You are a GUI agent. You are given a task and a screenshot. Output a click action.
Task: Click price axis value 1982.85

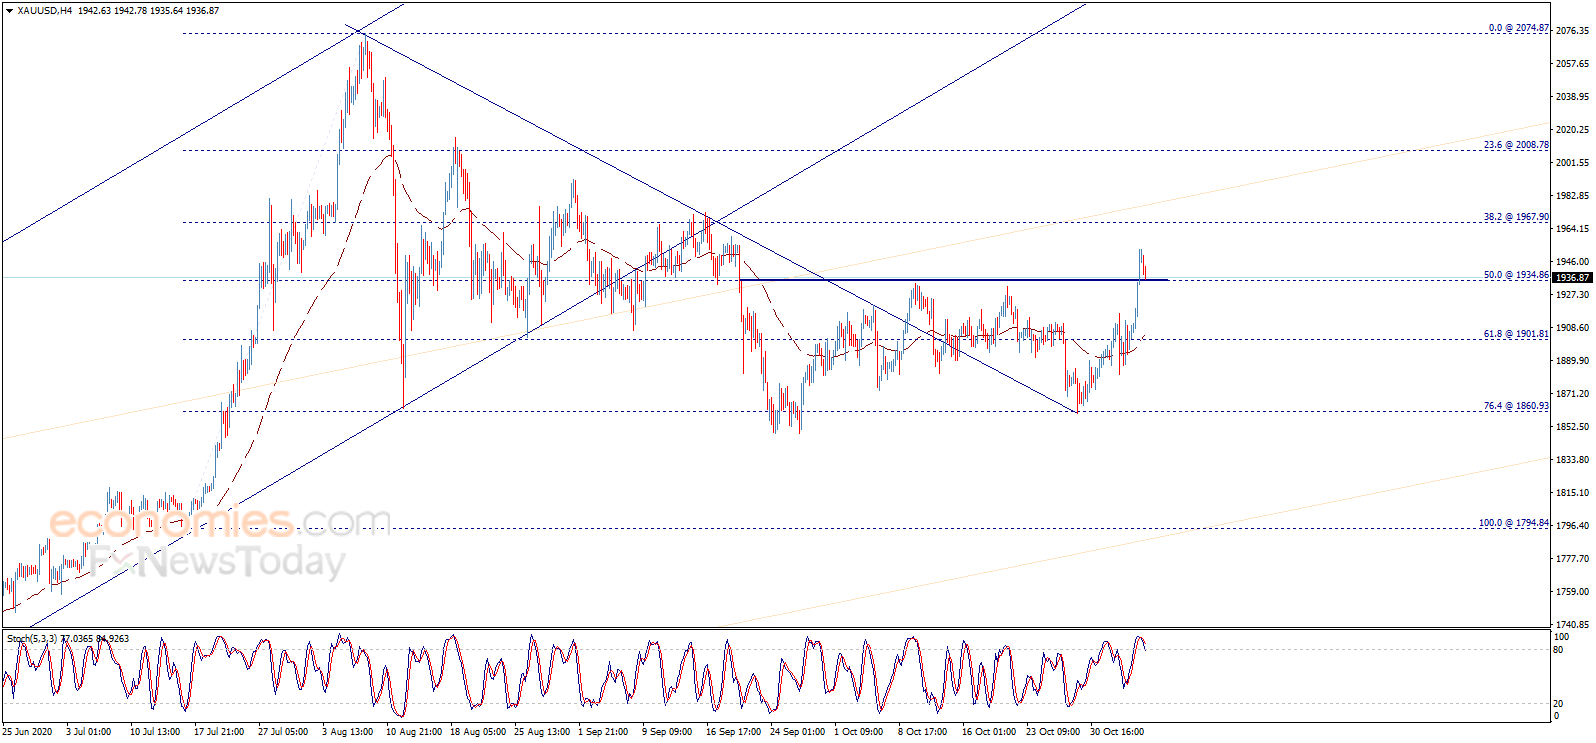[1572, 196]
